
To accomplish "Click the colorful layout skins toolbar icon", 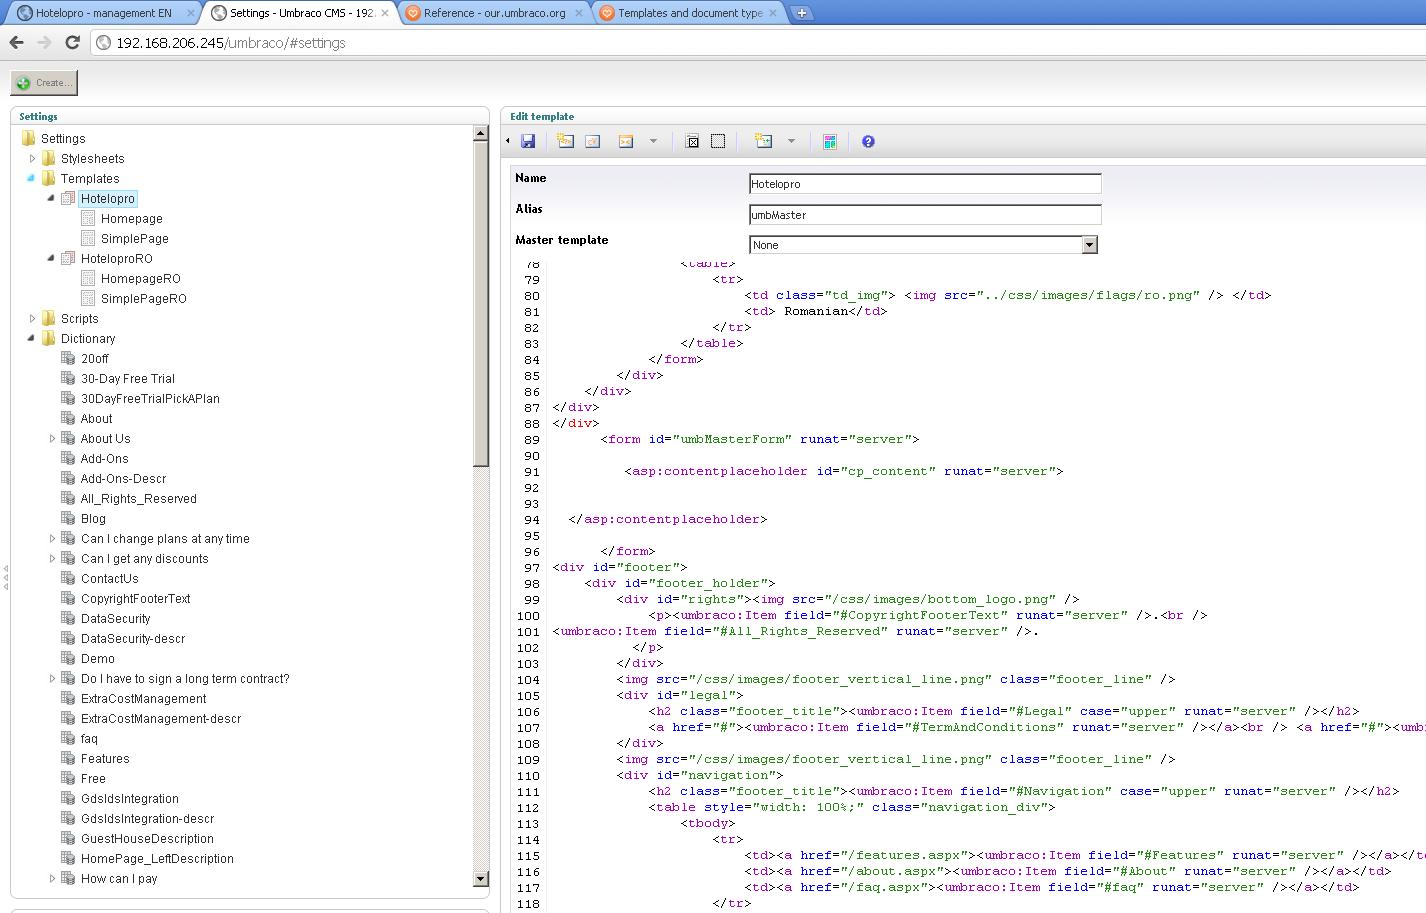I will point(829,141).
